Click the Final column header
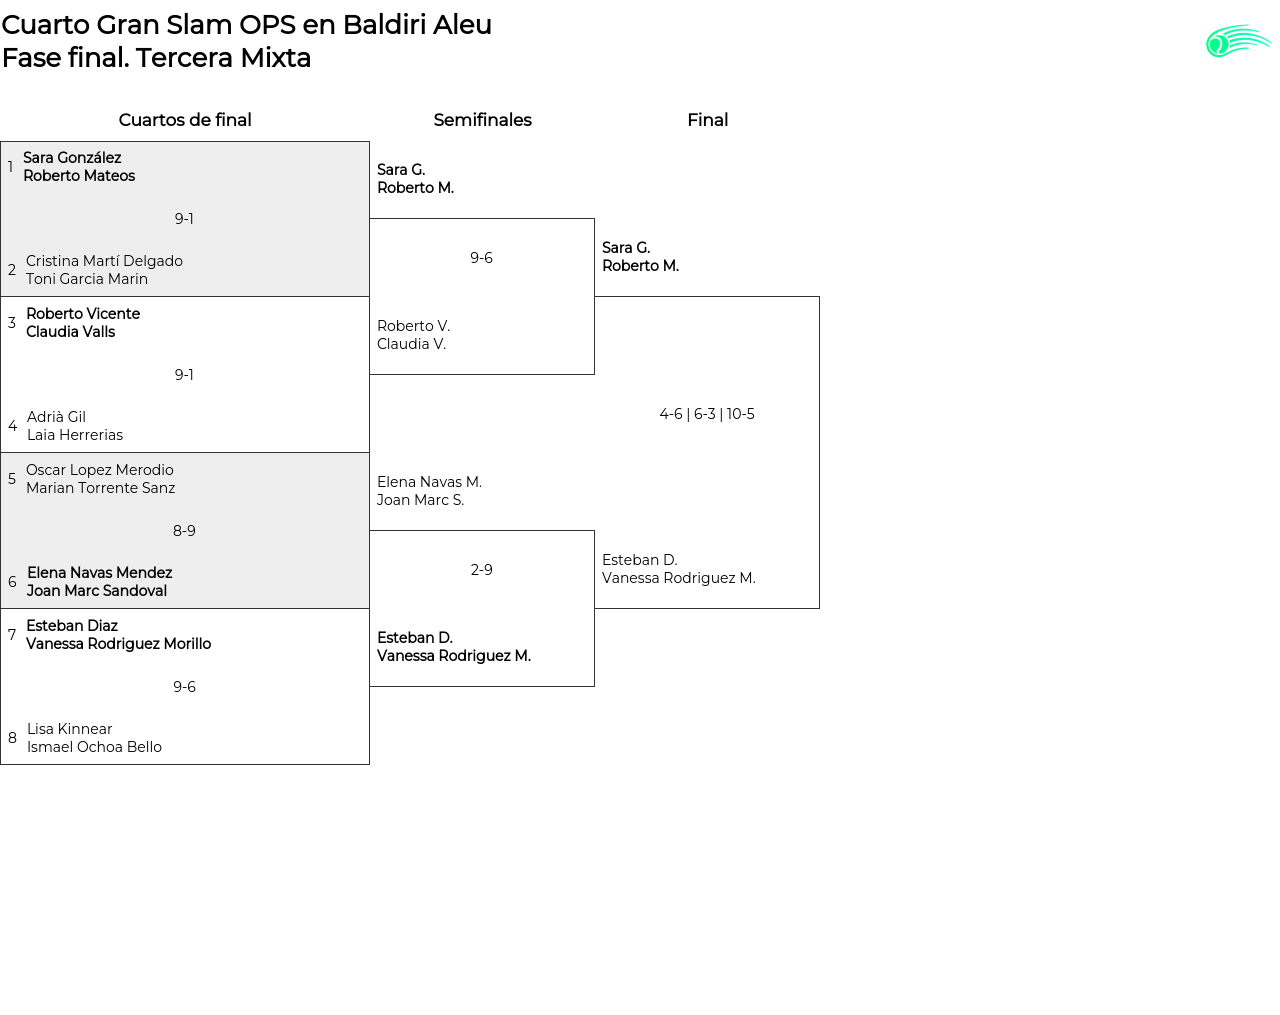The height and width of the screenshot is (1015, 1280). pos(707,120)
